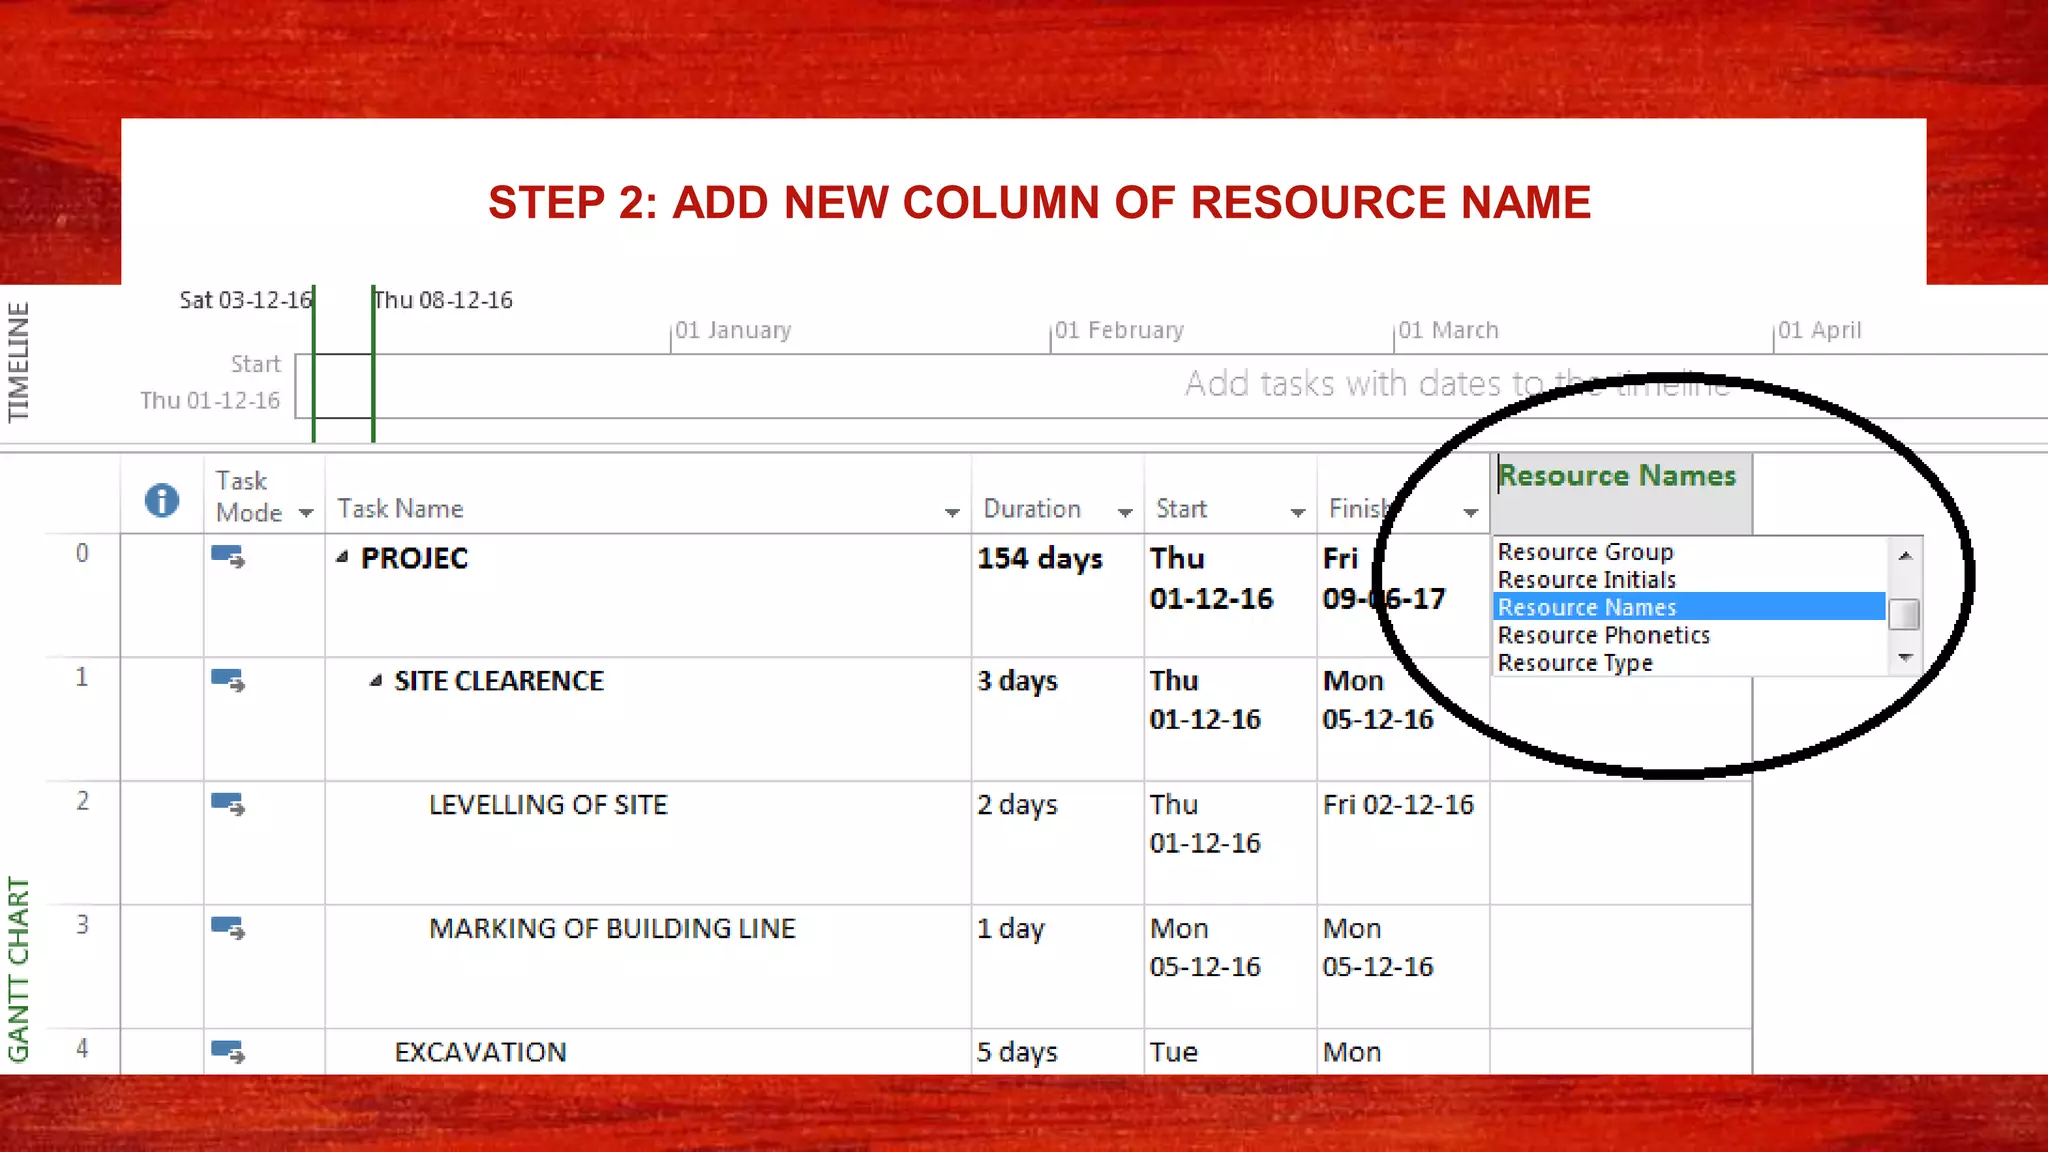Image resolution: width=2048 pixels, height=1152 pixels.
Task: Open the Start column filter dropdown
Action: click(x=1298, y=513)
